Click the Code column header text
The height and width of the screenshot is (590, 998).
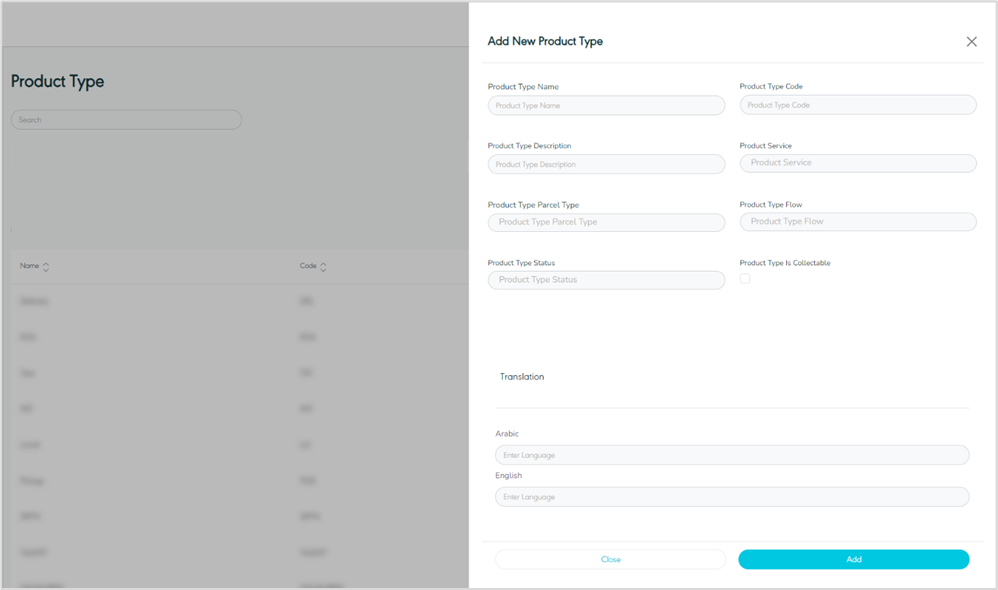(x=308, y=266)
